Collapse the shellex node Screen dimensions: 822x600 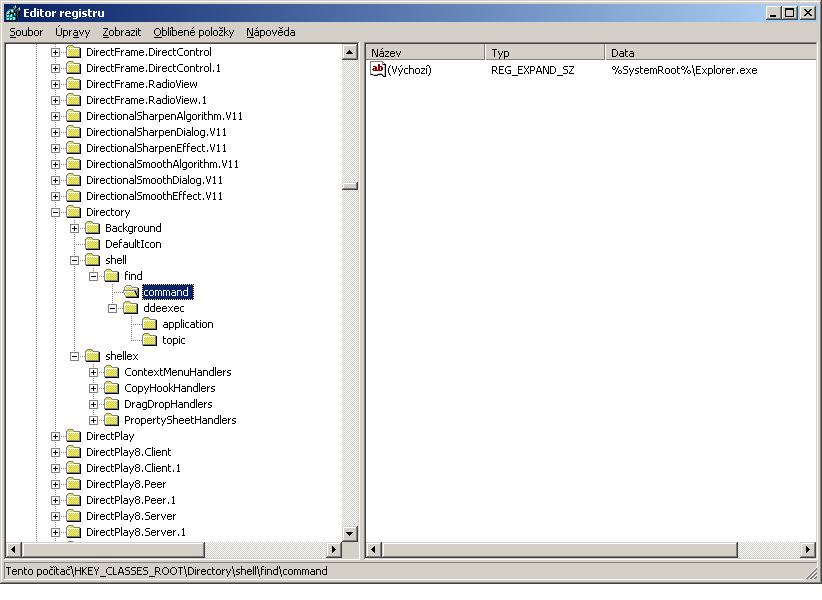coord(74,356)
